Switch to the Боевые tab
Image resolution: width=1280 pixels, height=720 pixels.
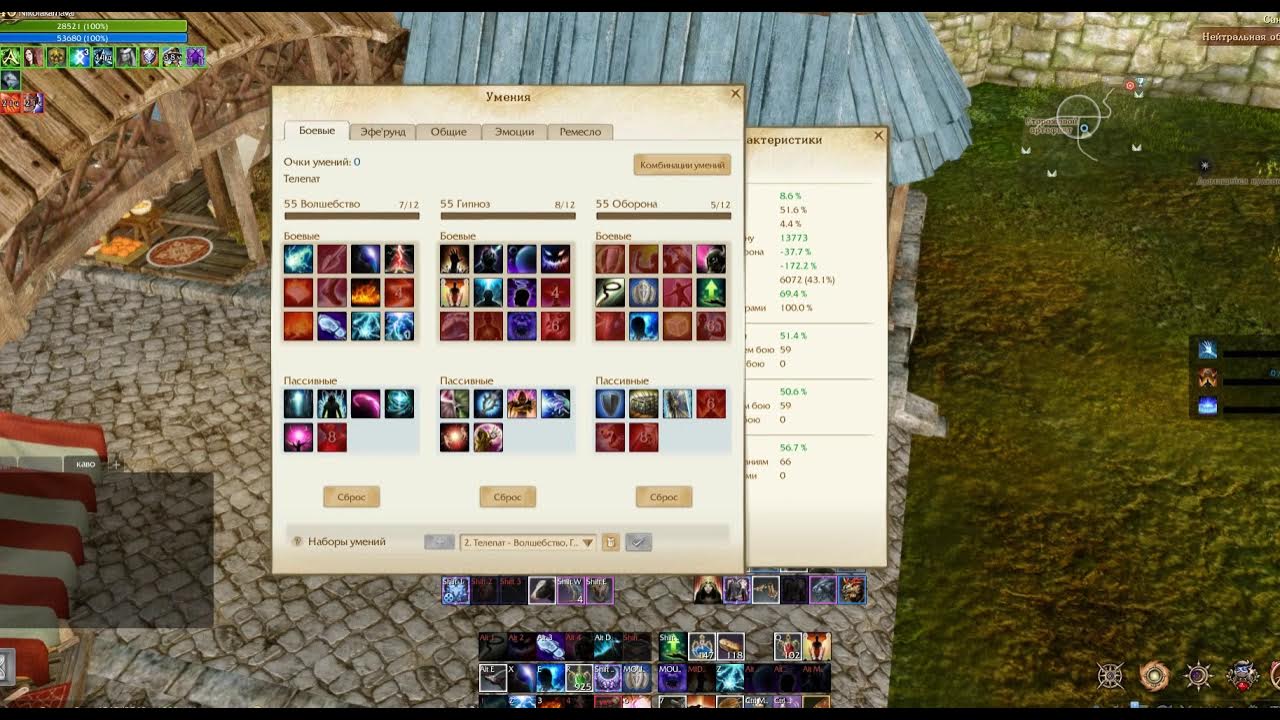click(x=317, y=131)
